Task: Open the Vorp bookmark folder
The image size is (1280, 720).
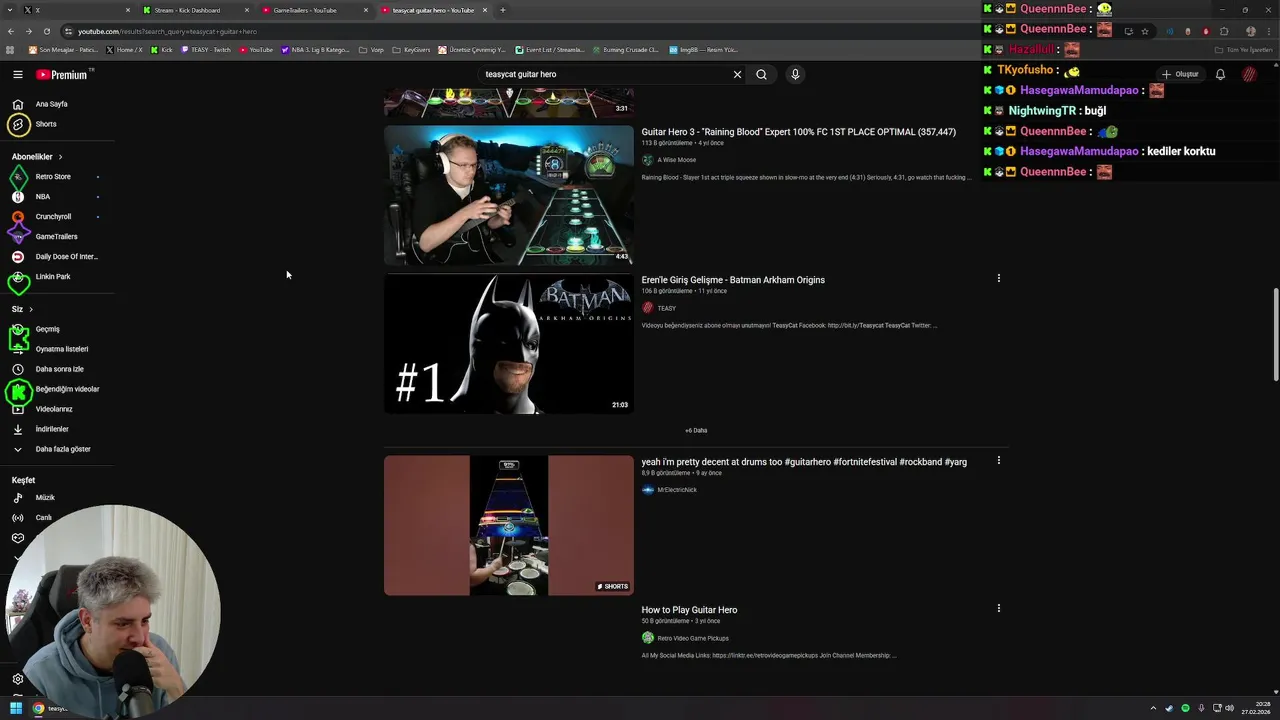Action: pyautogui.click(x=371, y=49)
